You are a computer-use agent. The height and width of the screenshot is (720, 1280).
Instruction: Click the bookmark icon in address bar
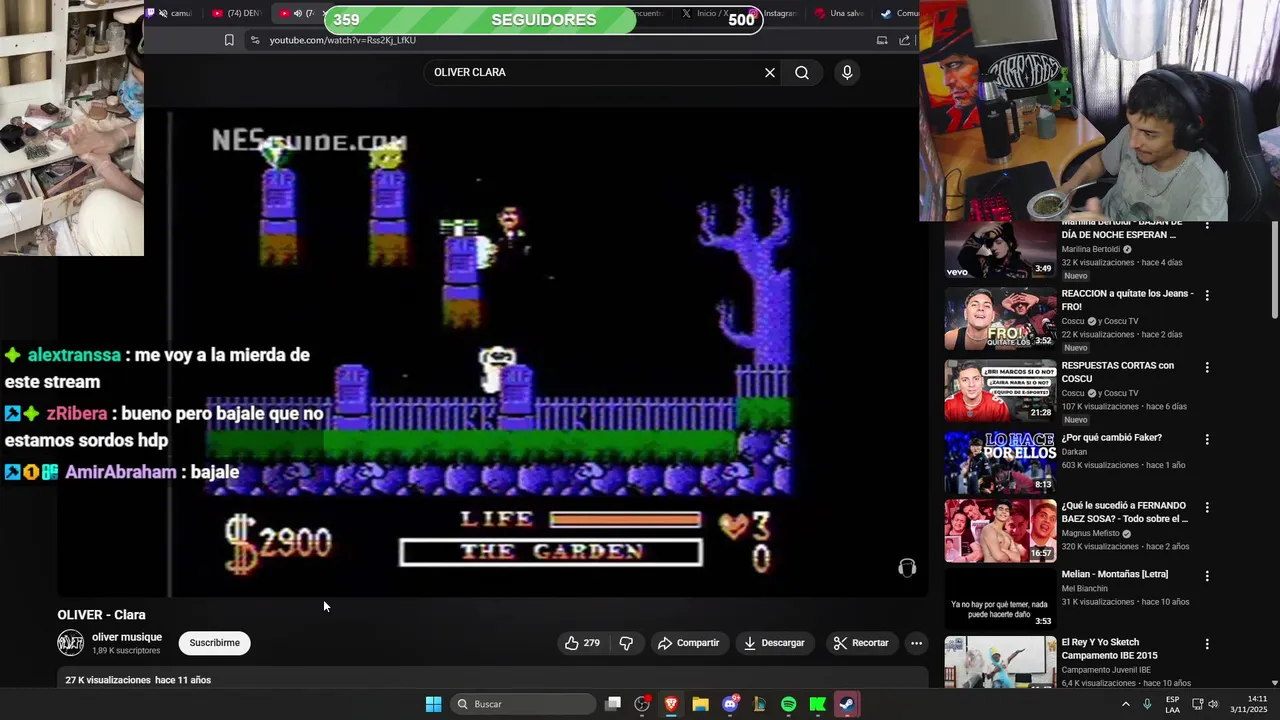pyautogui.click(x=229, y=40)
